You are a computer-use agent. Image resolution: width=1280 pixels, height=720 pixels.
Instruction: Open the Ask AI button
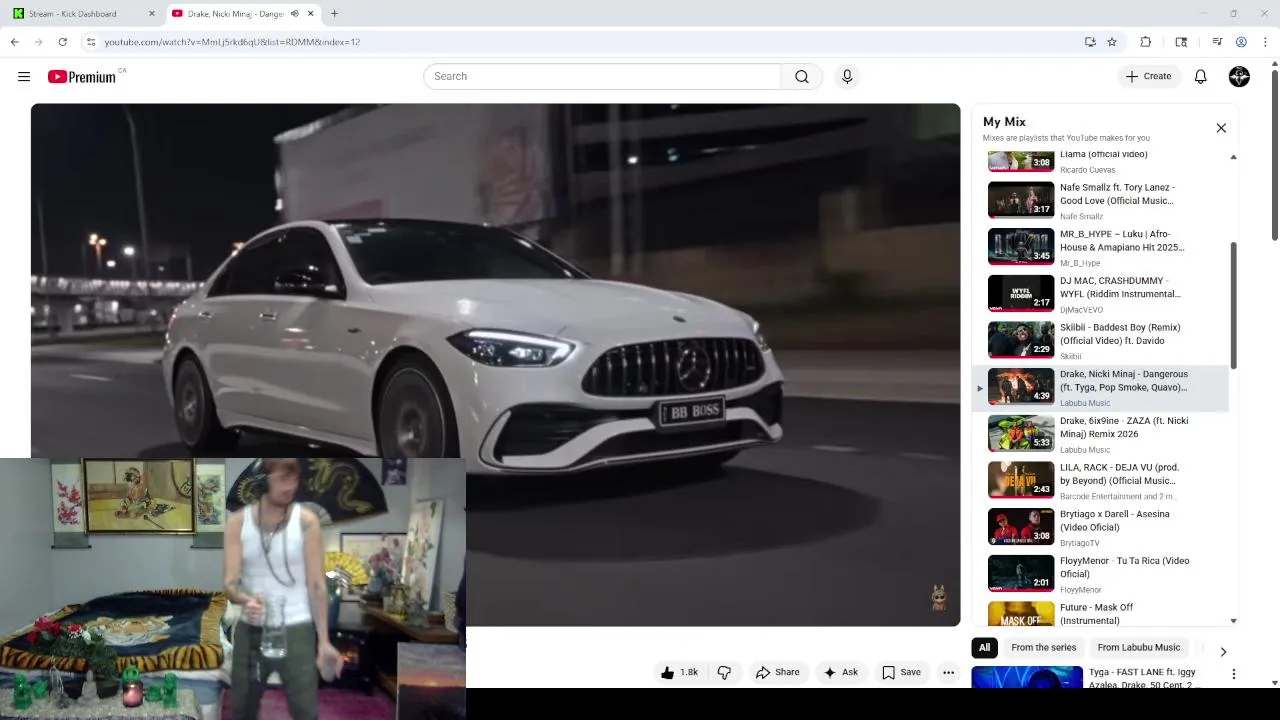[x=840, y=672]
